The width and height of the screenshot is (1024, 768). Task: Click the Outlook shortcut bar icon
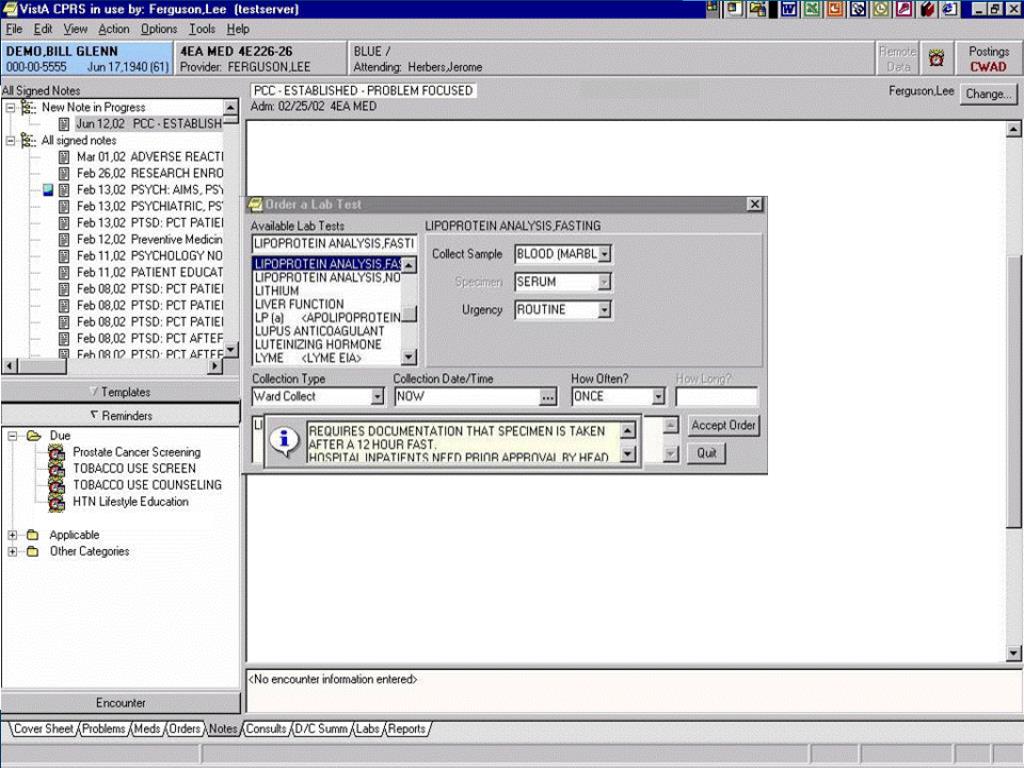[x=857, y=8]
